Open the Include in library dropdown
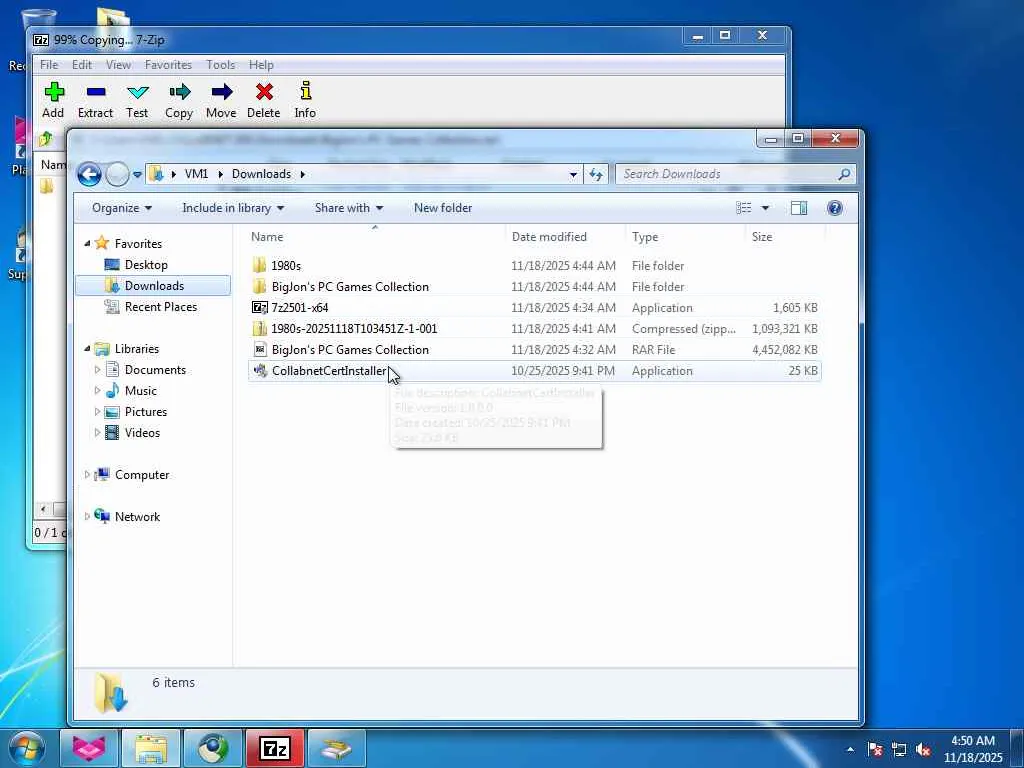 pos(233,208)
